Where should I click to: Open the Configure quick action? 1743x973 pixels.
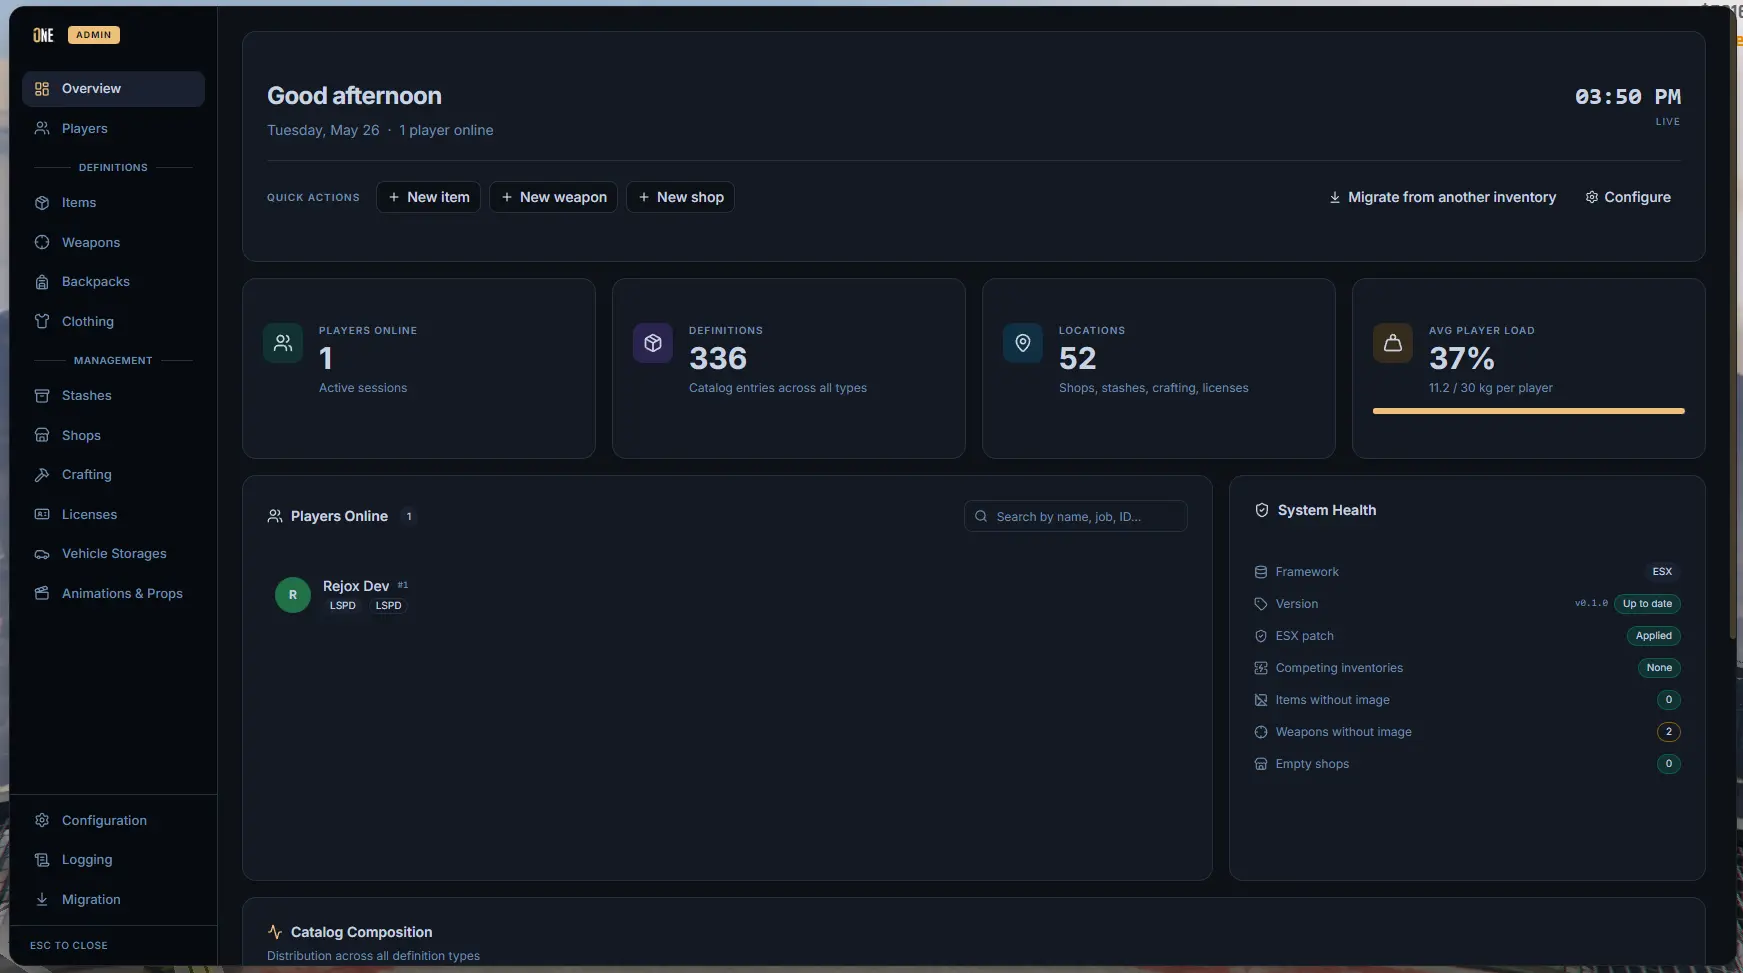(x=1628, y=197)
